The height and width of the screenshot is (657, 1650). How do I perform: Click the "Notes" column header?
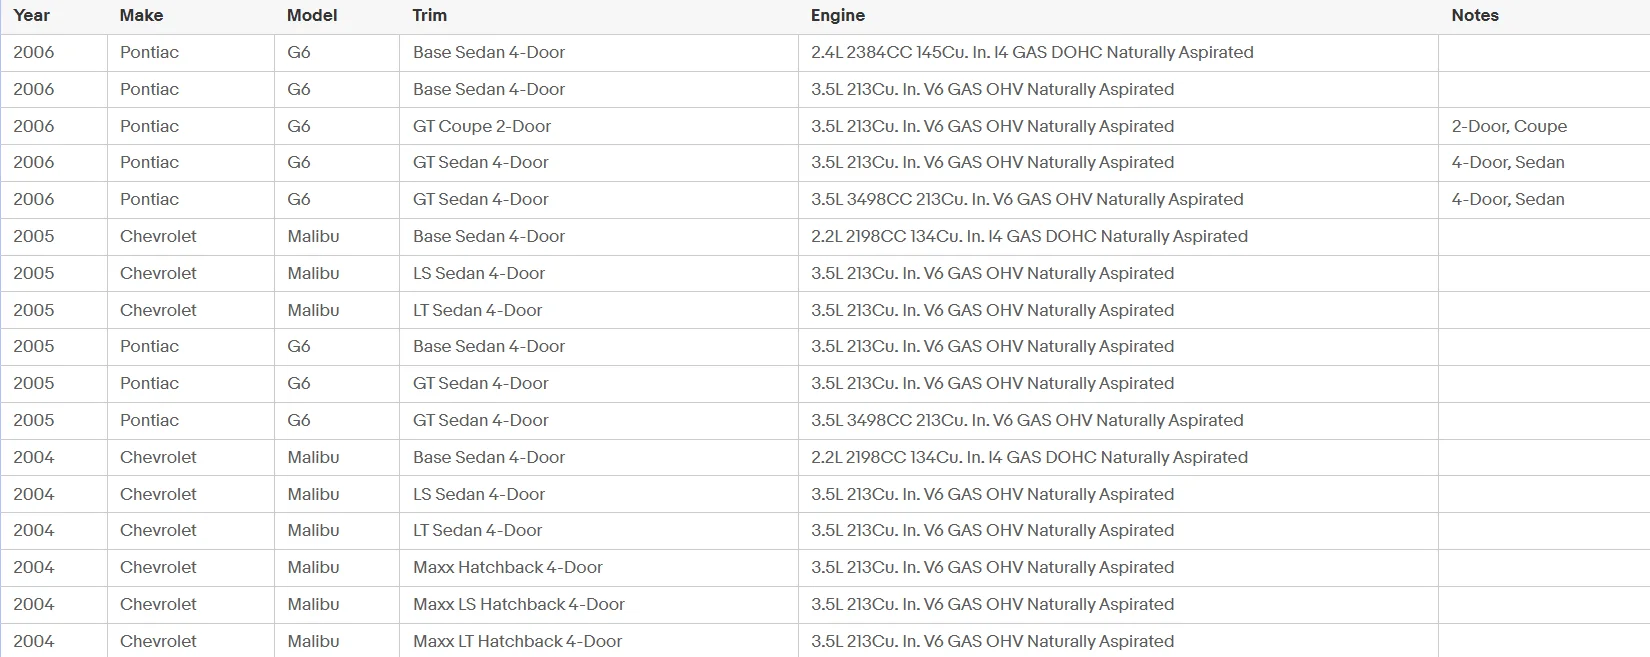(x=1475, y=15)
